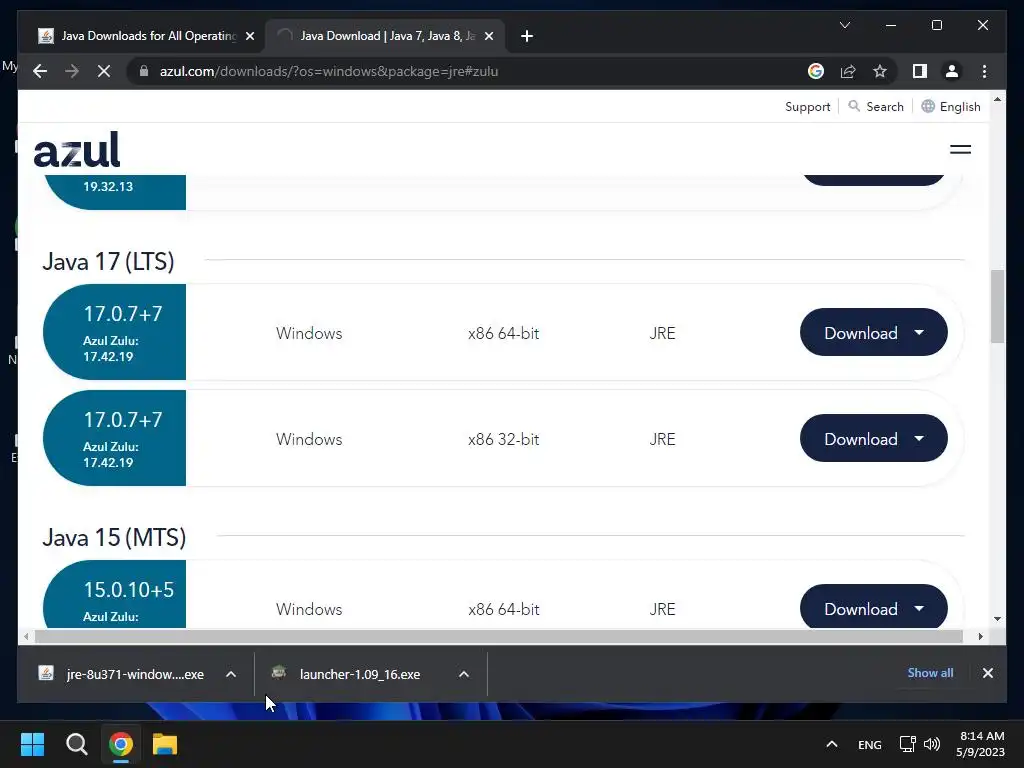The height and width of the screenshot is (768, 1024).
Task: Open File Explorer from the taskbar
Action: pyautogui.click(x=165, y=744)
